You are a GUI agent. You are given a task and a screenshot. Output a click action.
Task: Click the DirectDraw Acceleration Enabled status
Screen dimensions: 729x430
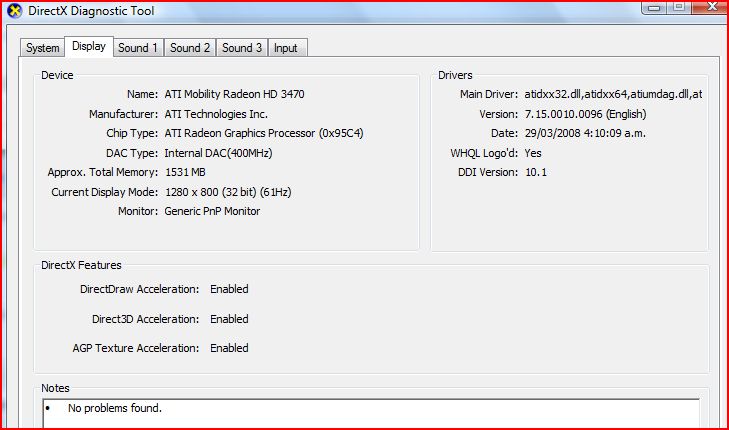229,289
